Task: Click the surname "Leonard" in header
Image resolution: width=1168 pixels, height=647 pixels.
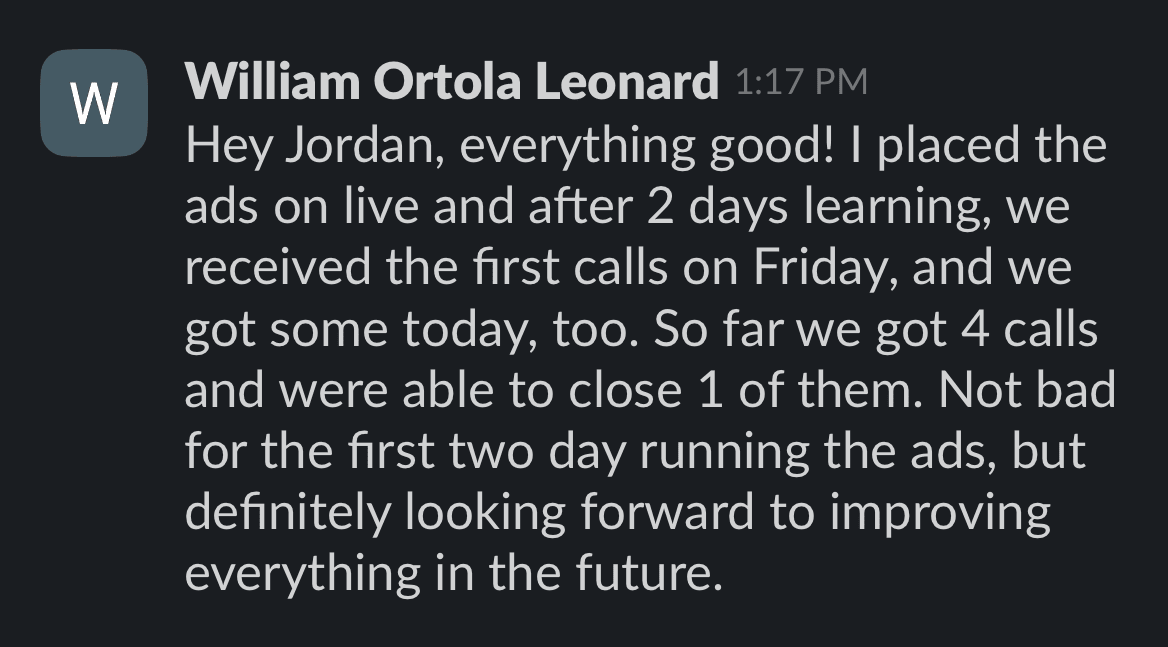Action: (x=626, y=80)
